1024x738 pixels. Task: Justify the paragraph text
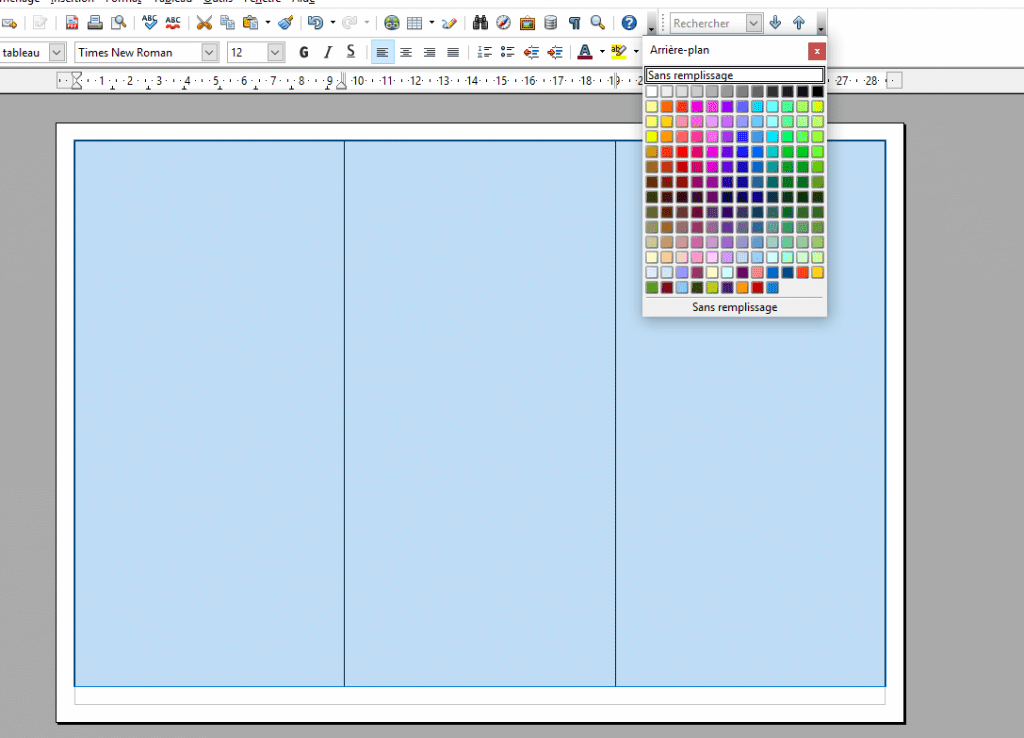tap(453, 52)
